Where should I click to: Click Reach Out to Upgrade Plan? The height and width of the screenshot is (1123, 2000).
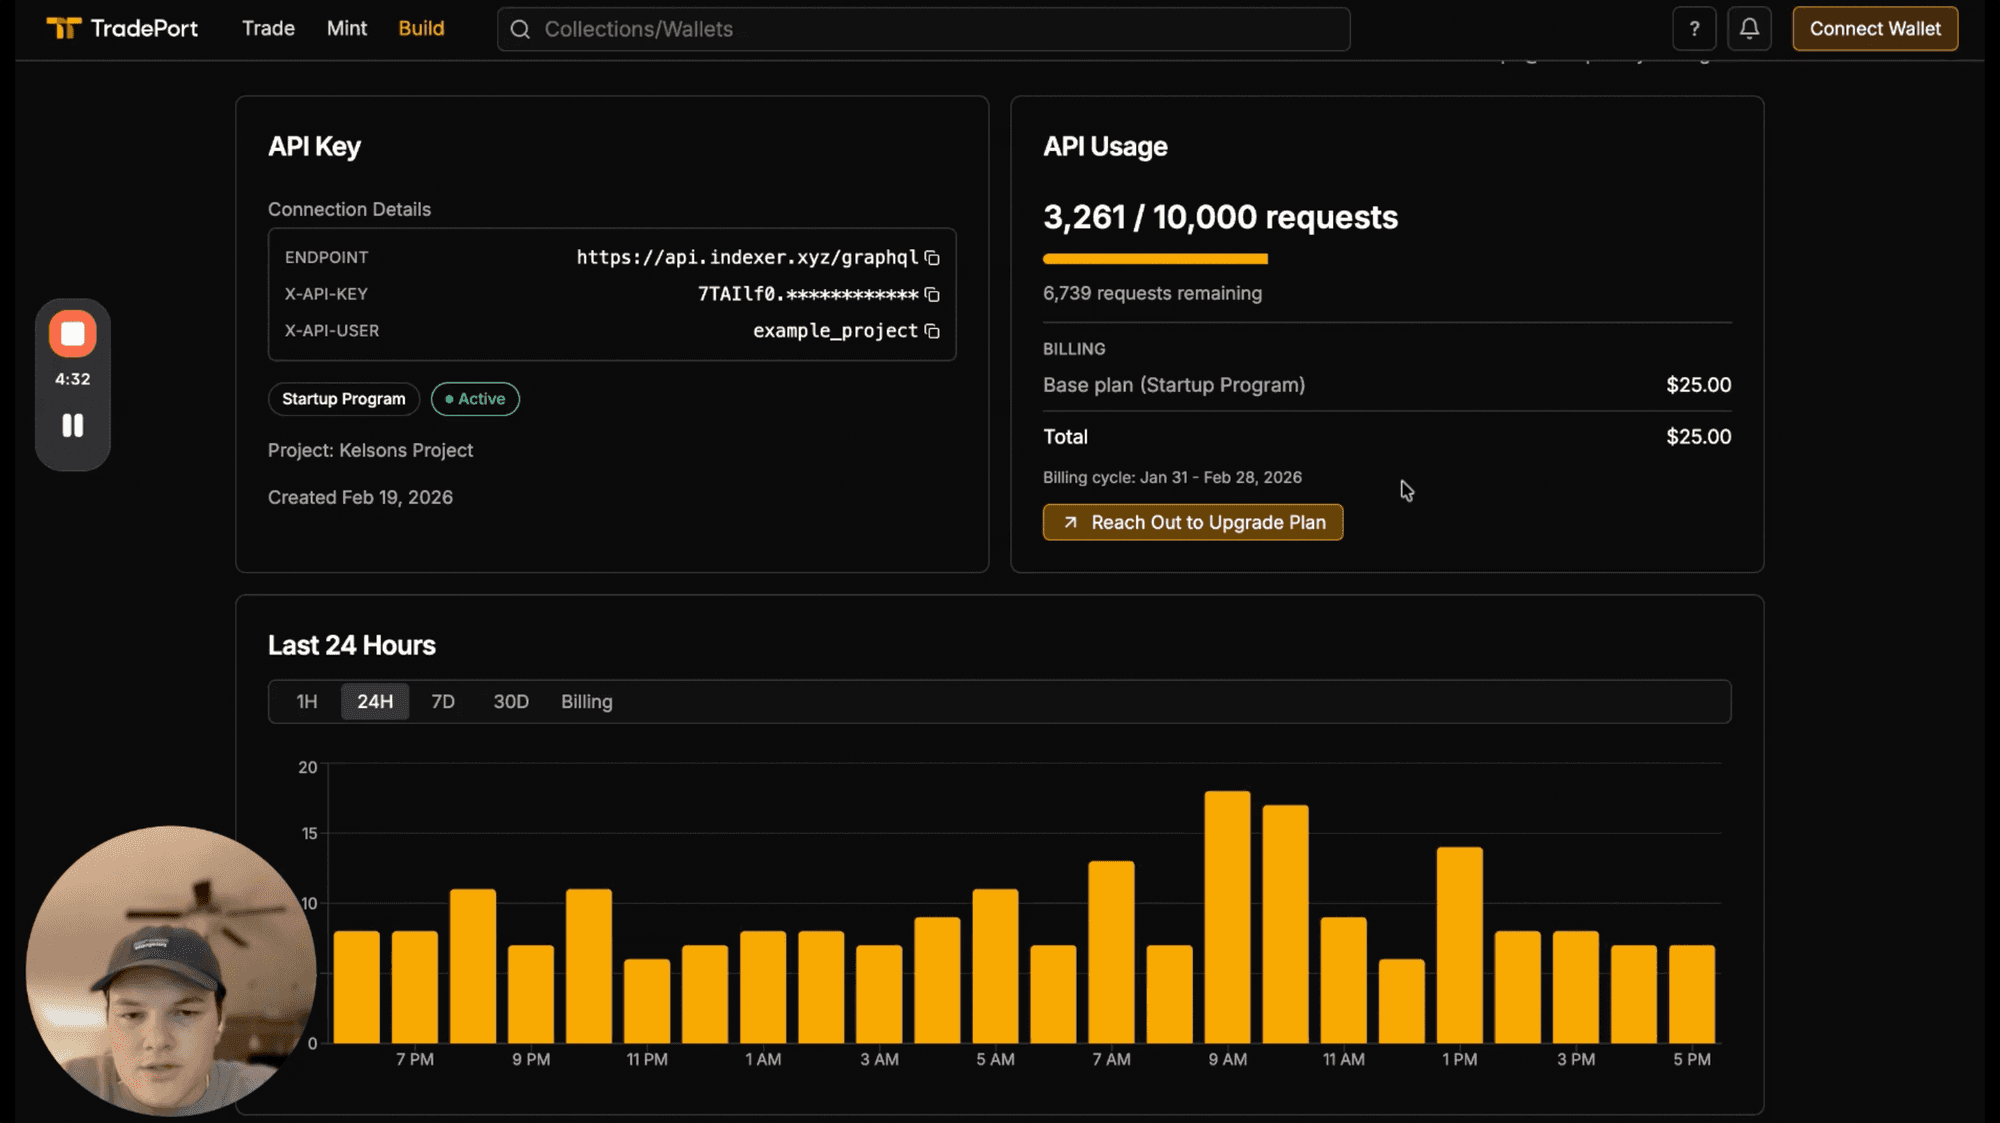1192,522
